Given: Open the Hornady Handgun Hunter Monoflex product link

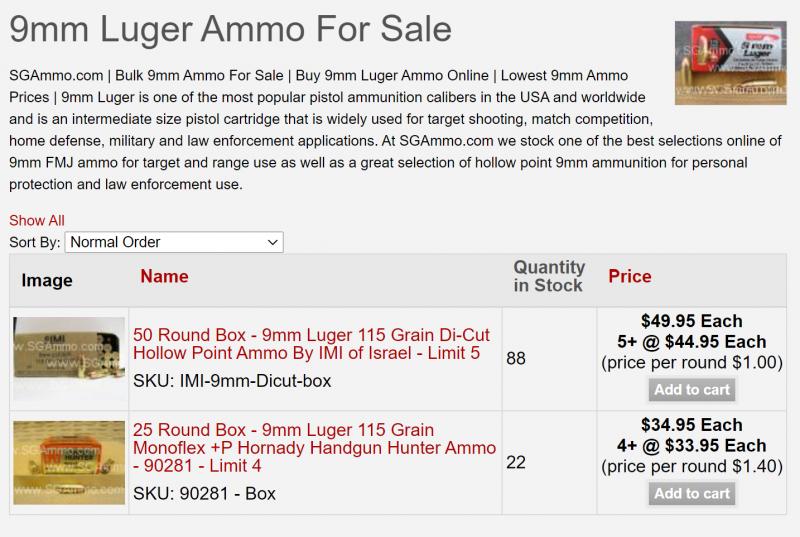Looking at the screenshot, I should [x=314, y=448].
